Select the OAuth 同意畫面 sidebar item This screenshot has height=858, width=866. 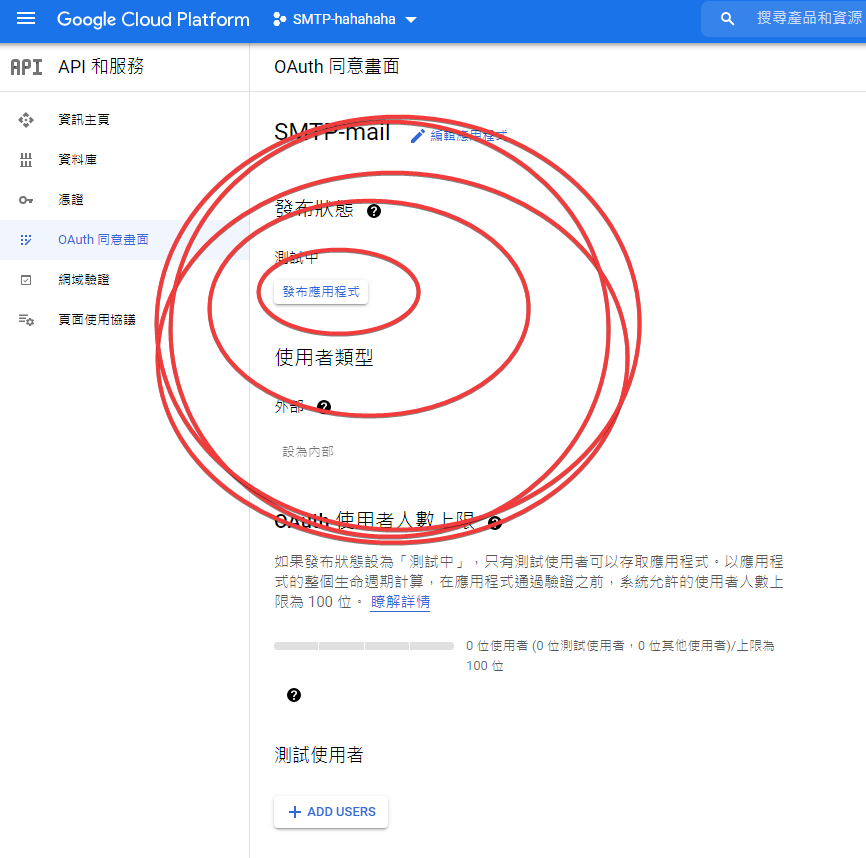tap(124, 240)
